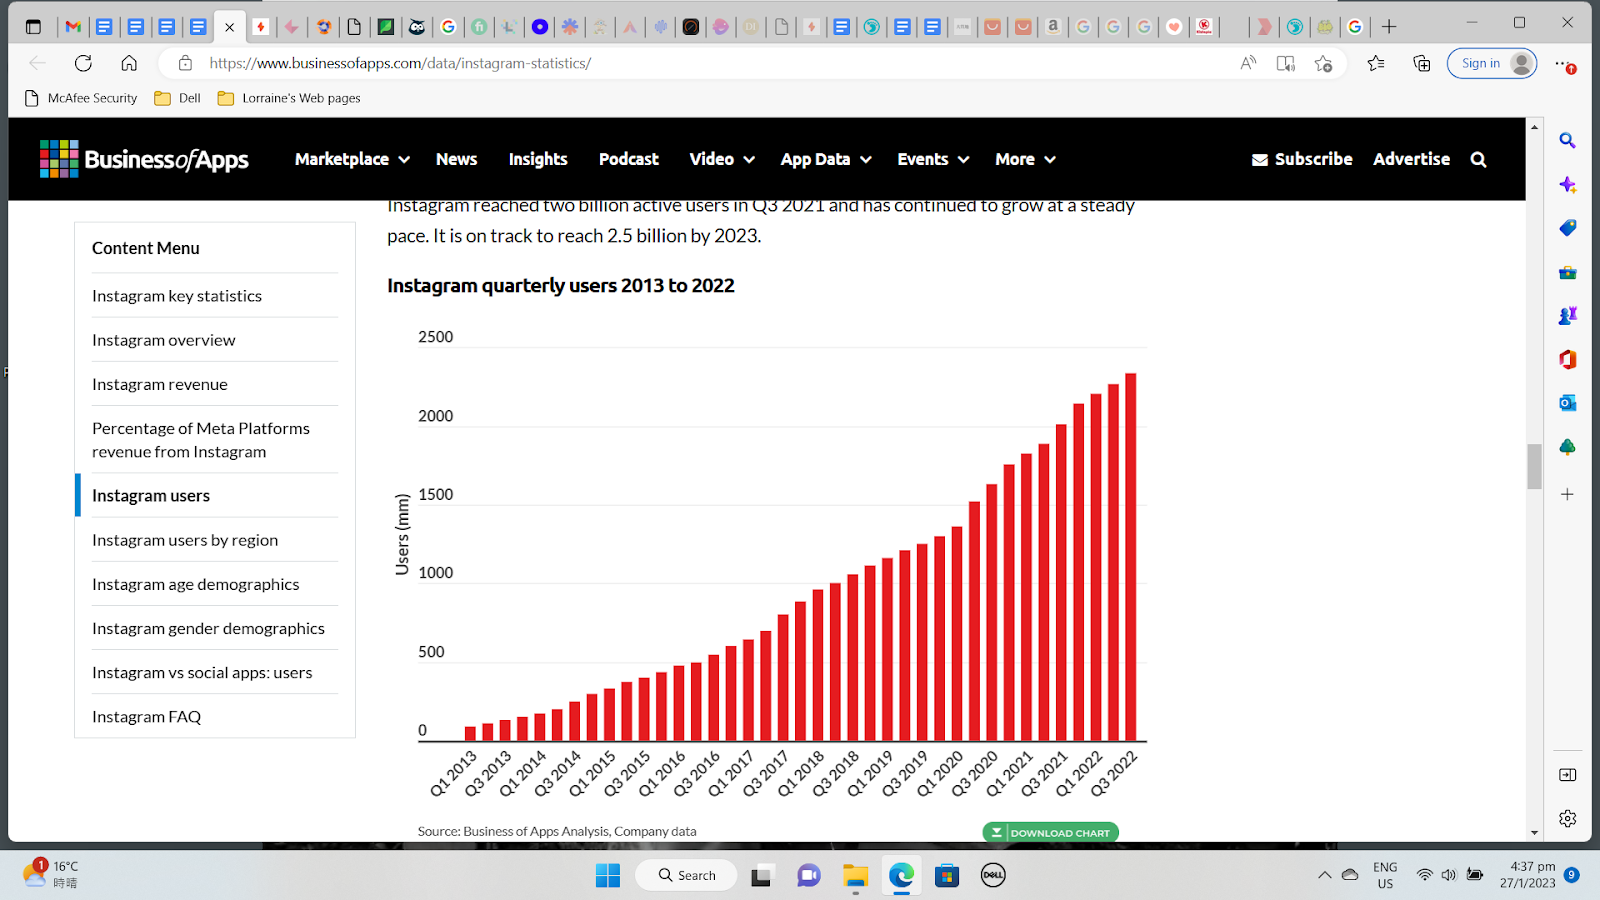Open the News menu item
The image size is (1600, 900).
pyautogui.click(x=456, y=159)
